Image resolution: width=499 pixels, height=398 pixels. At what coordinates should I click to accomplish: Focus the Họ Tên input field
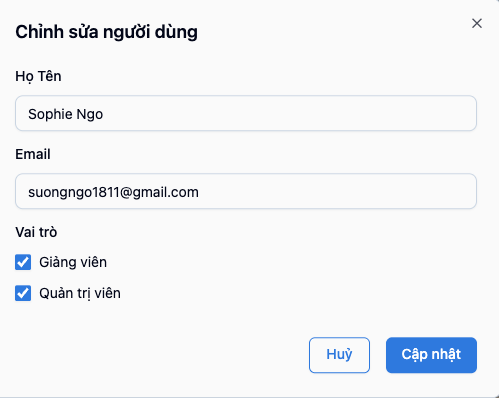(x=246, y=113)
